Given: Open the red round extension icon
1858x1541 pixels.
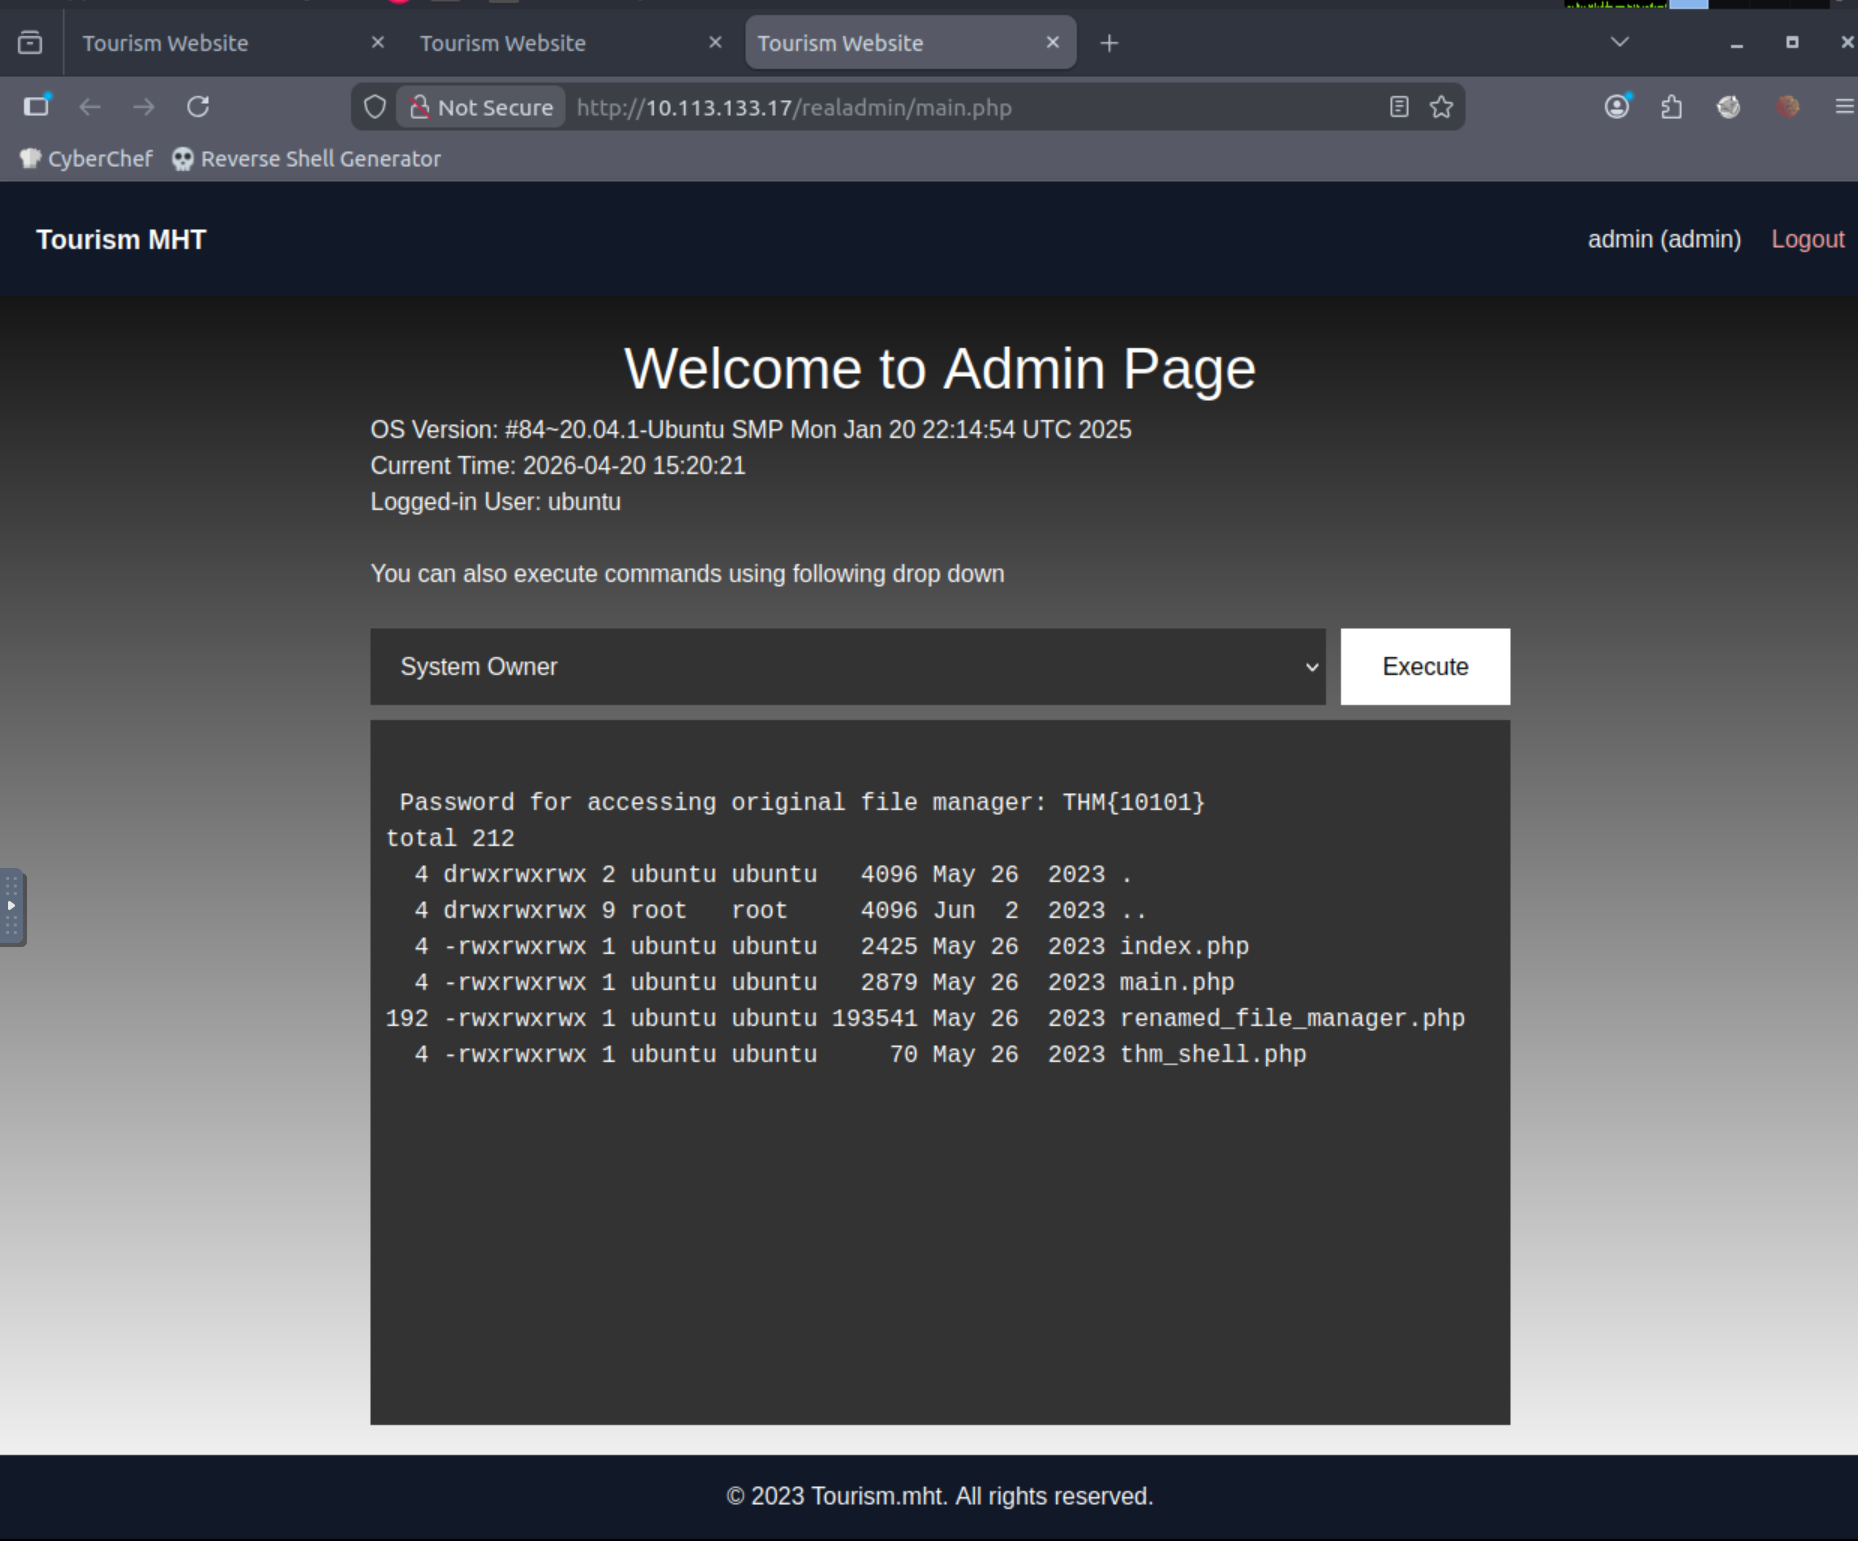Looking at the screenshot, I should click(1788, 107).
